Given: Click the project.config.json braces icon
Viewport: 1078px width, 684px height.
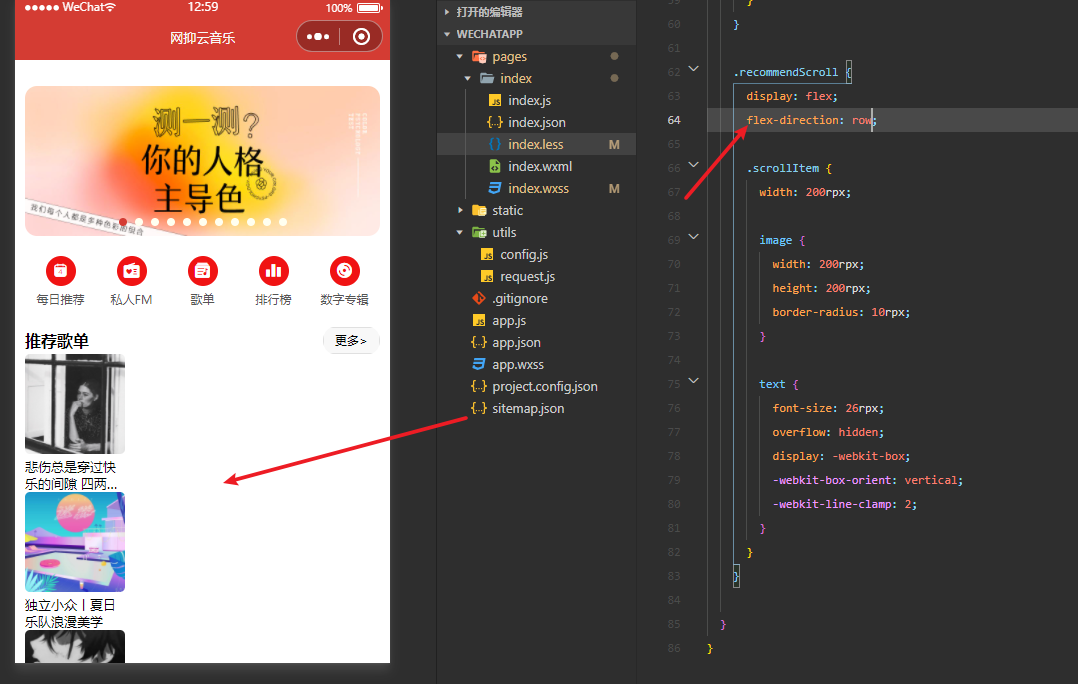Looking at the screenshot, I should point(479,386).
